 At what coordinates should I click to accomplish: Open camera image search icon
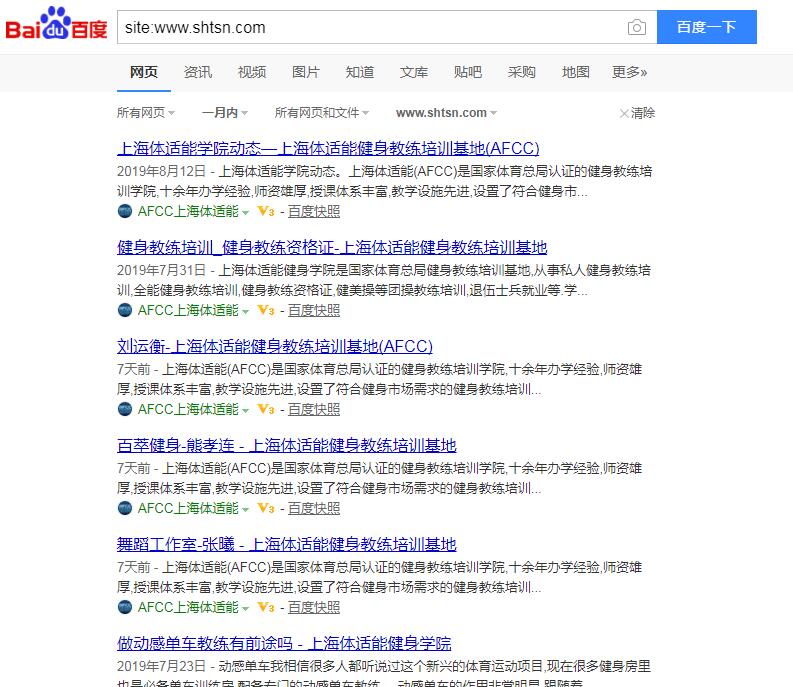coord(636,27)
